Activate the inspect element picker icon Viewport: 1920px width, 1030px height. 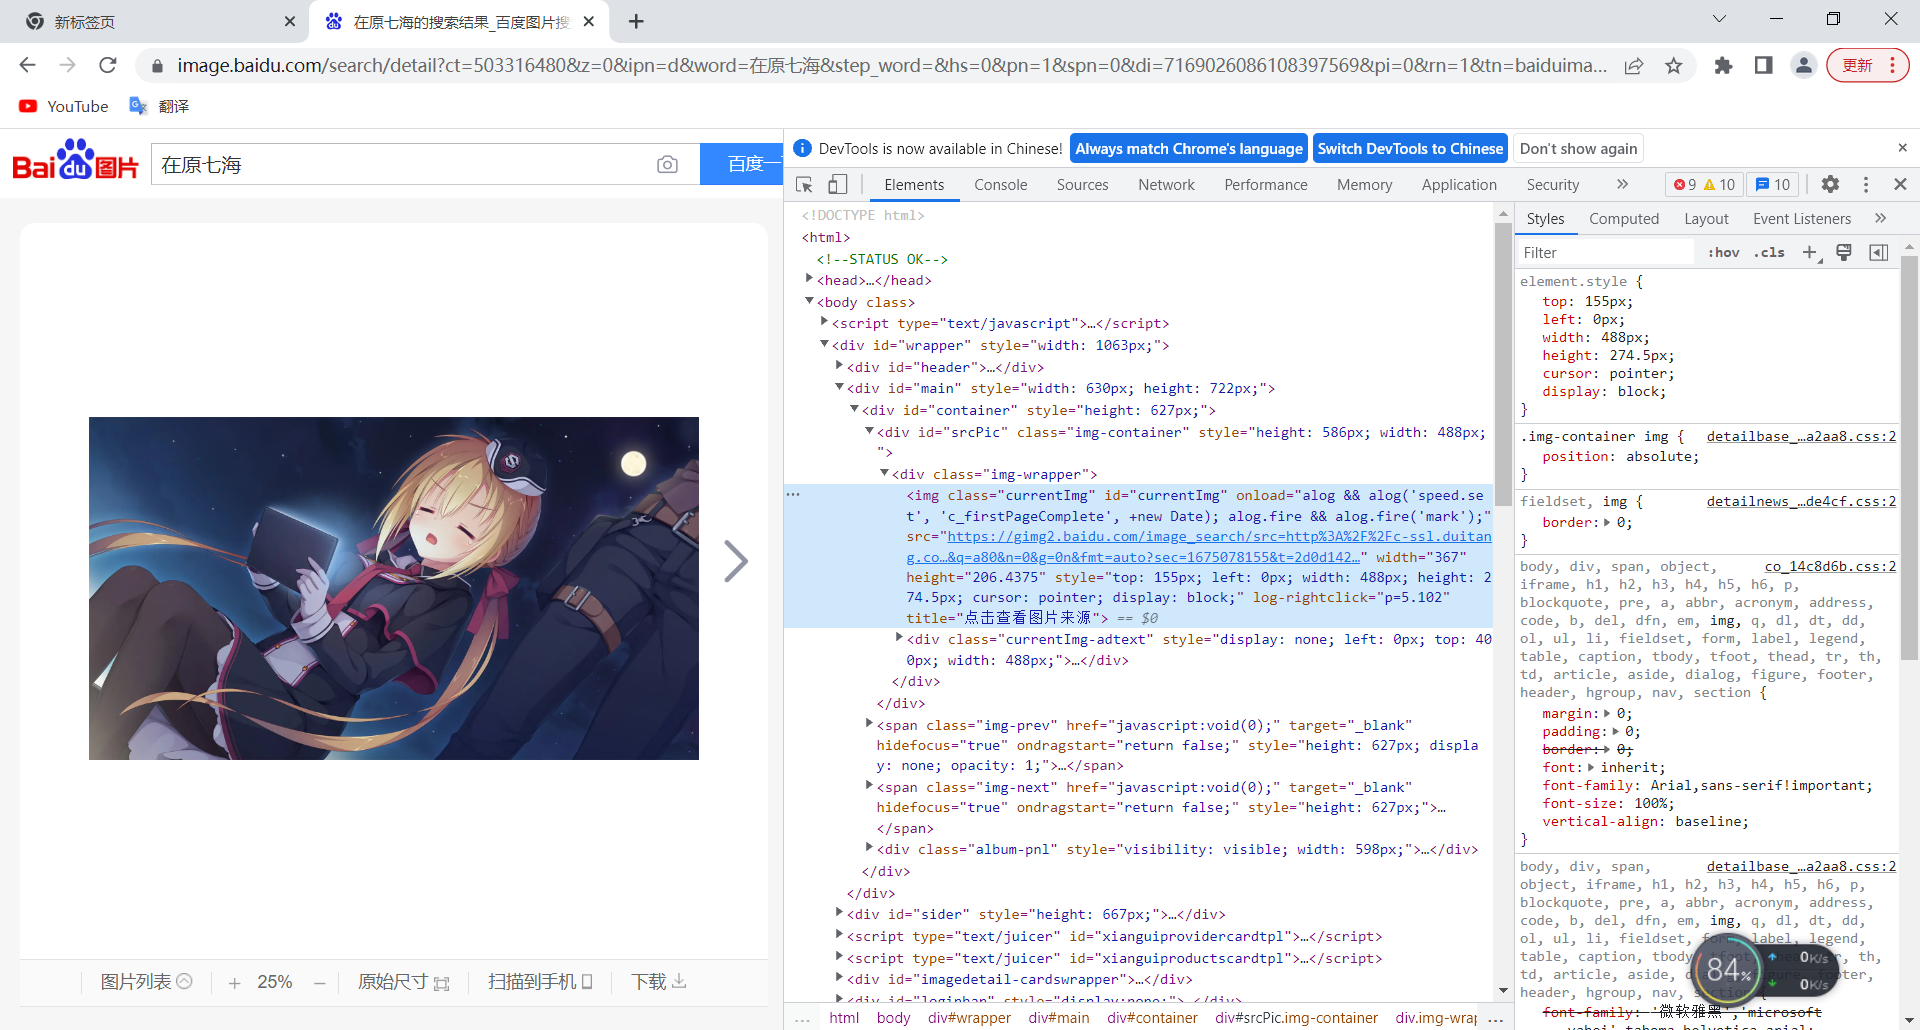[x=804, y=185]
